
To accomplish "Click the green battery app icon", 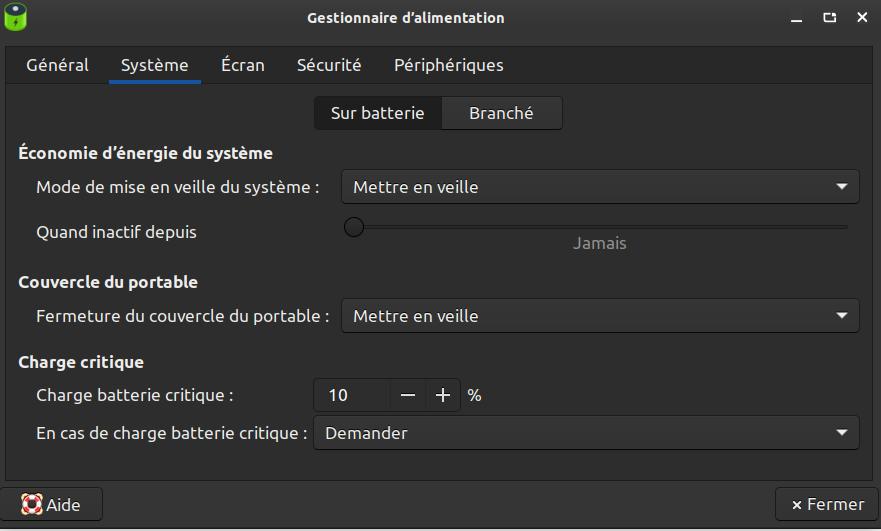I will pos(15,17).
